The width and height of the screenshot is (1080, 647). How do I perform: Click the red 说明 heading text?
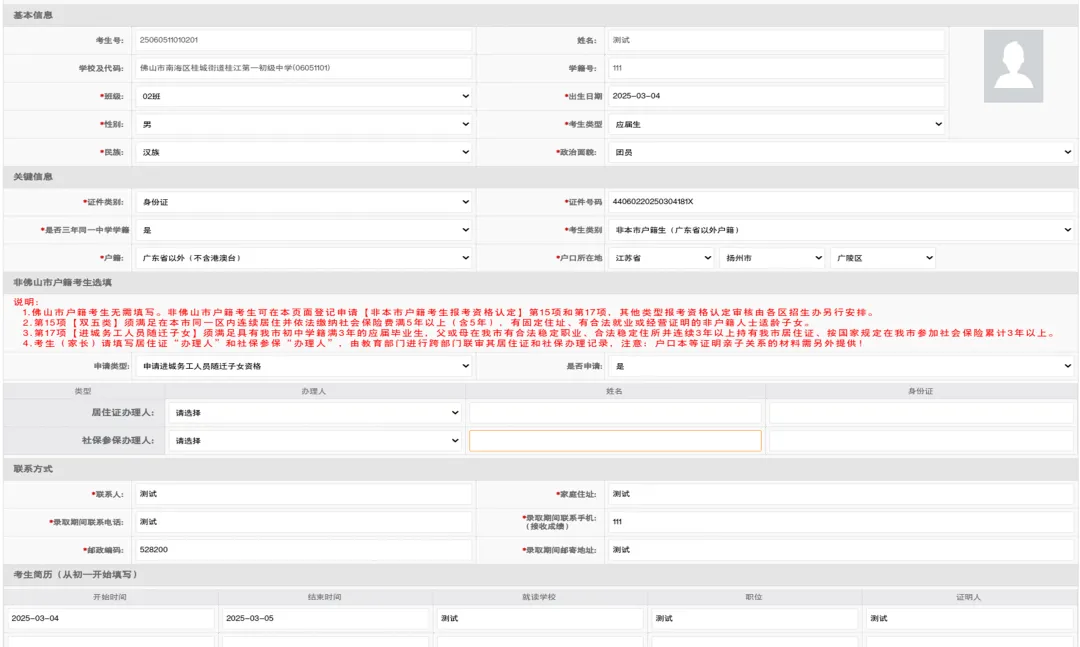click(x=26, y=302)
